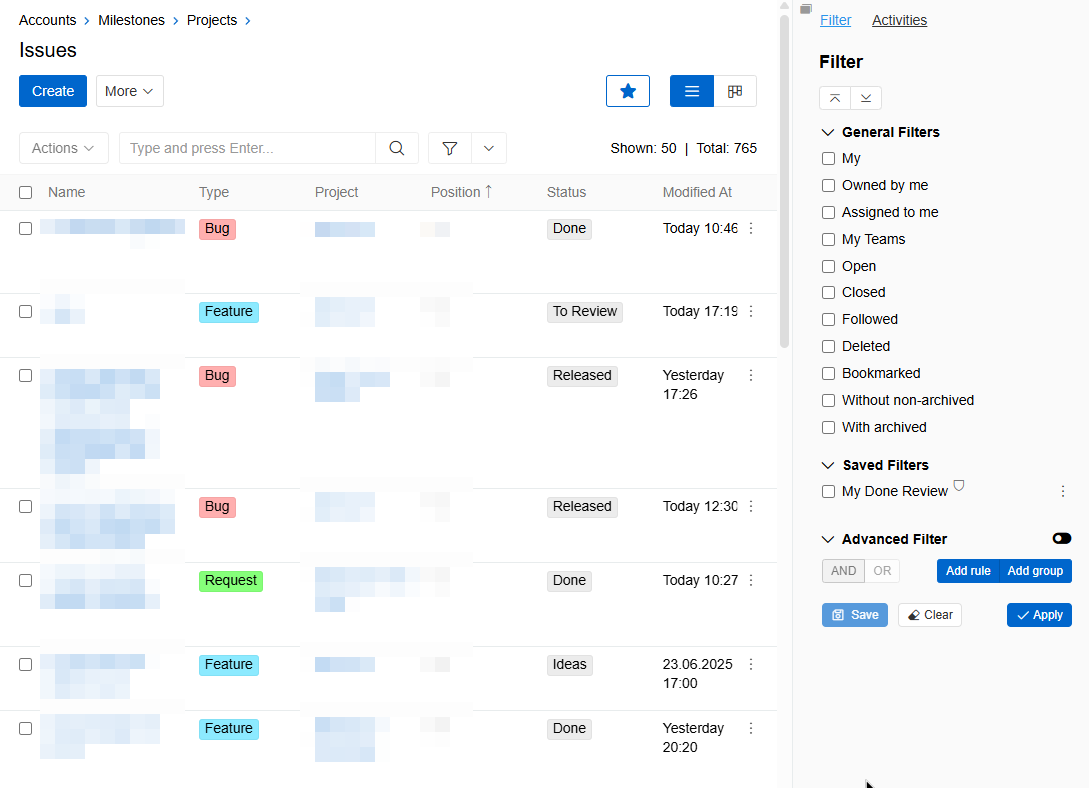Click the Status column header
Image resolution: width=1089 pixels, height=788 pixels.
tap(566, 192)
